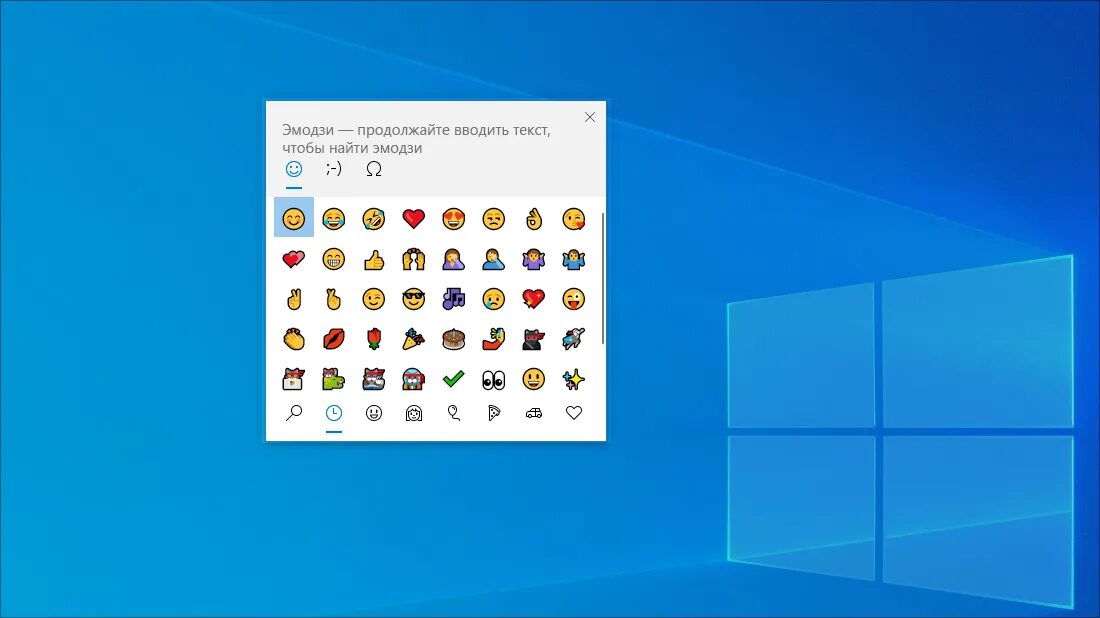
Task: Select the green check mark emoji
Action: (x=453, y=379)
